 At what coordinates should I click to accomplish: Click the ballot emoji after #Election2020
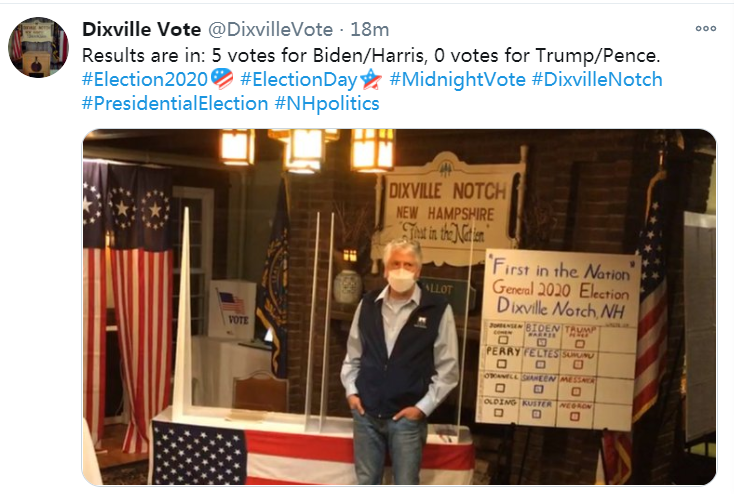point(222,79)
